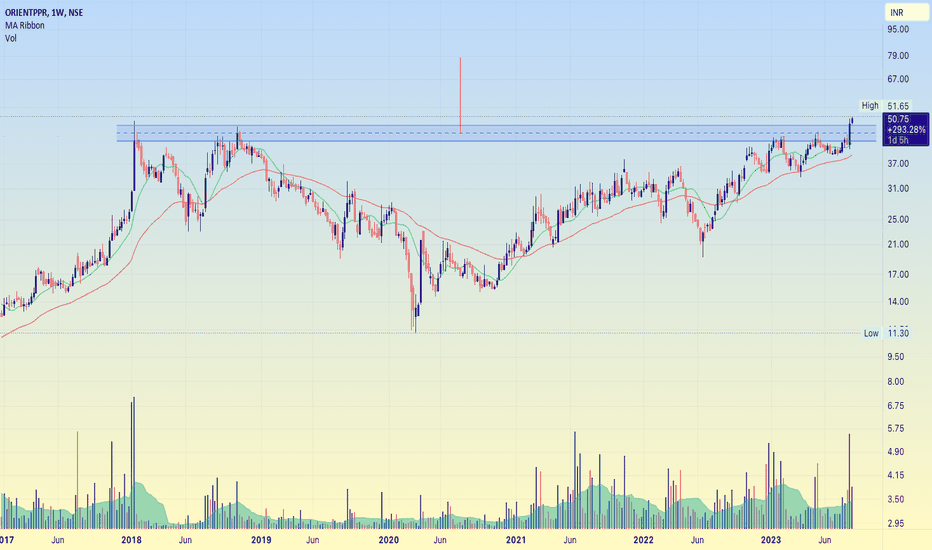Click the 25.00 price axis label
The height and width of the screenshot is (550, 932).
click(898, 219)
